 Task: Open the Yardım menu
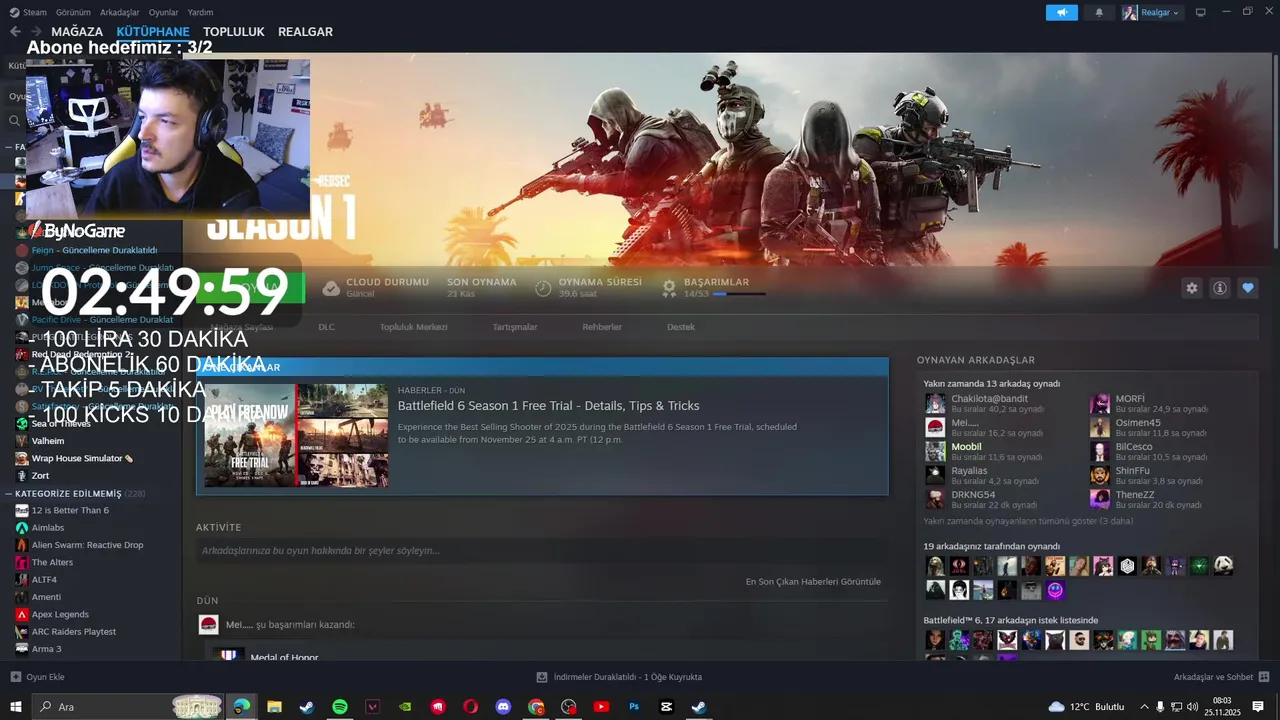click(200, 12)
